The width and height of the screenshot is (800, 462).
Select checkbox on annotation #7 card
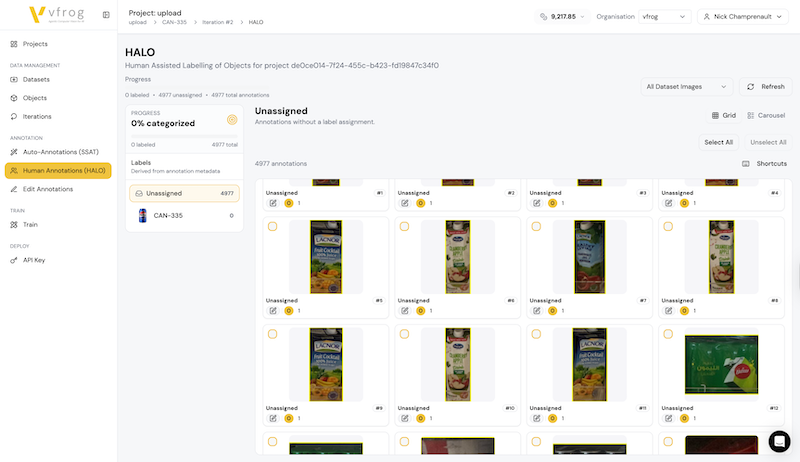tap(536, 226)
